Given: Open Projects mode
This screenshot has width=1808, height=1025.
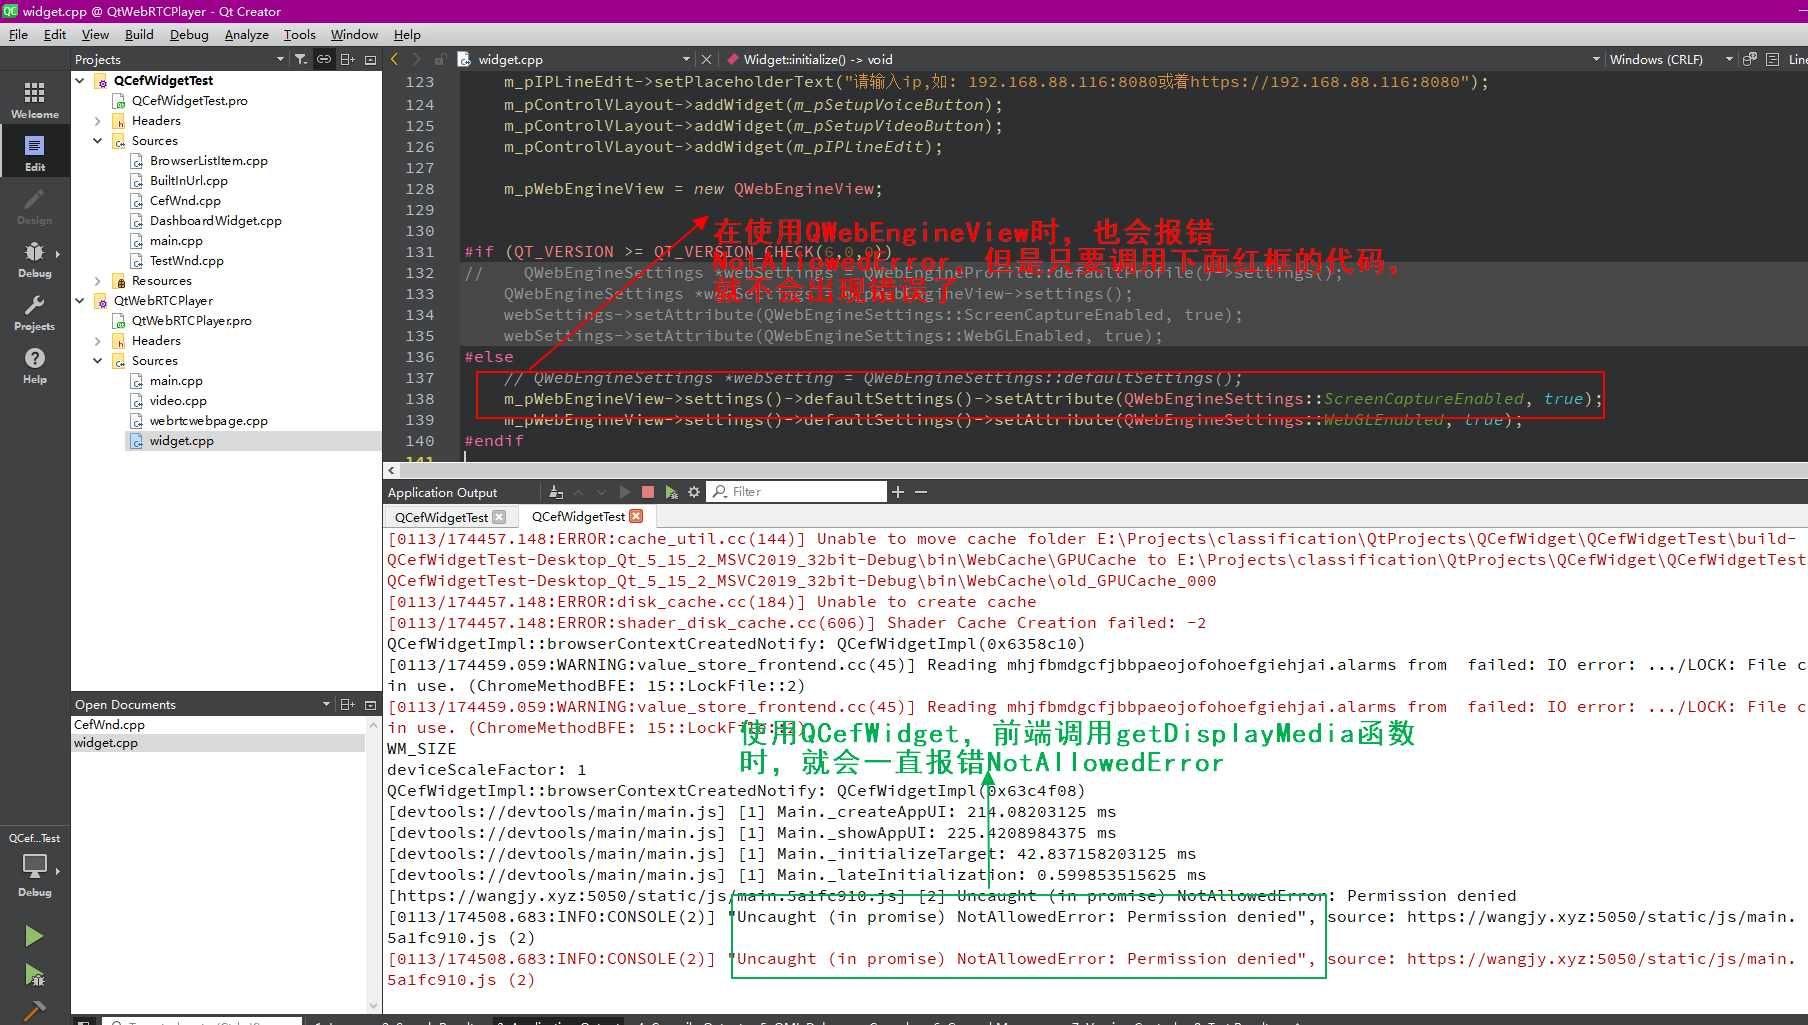Looking at the screenshot, I should click(x=35, y=312).
